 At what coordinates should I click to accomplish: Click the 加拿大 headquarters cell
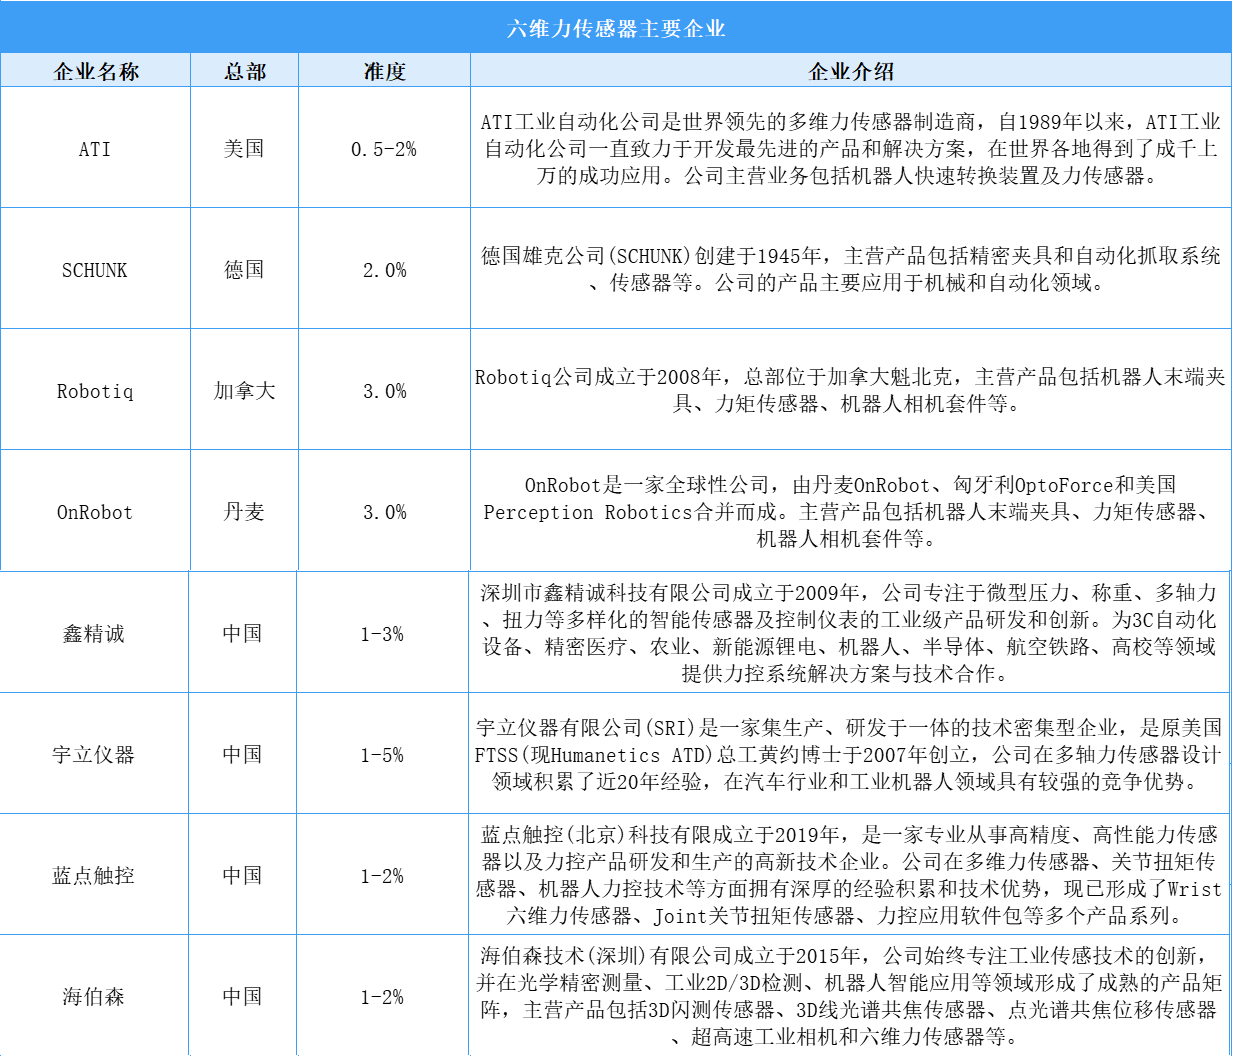pos(245,390)
